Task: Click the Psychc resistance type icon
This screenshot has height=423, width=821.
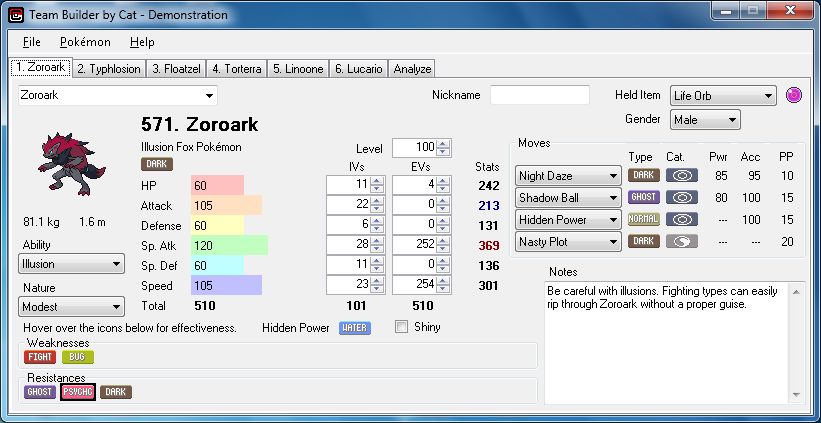Action: pos(77,392)
